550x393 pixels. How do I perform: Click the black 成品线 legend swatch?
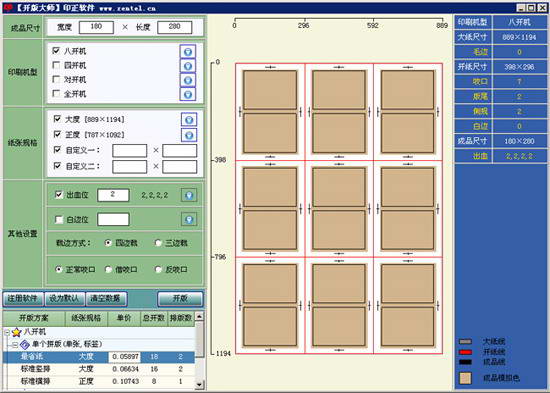point(465,362)
